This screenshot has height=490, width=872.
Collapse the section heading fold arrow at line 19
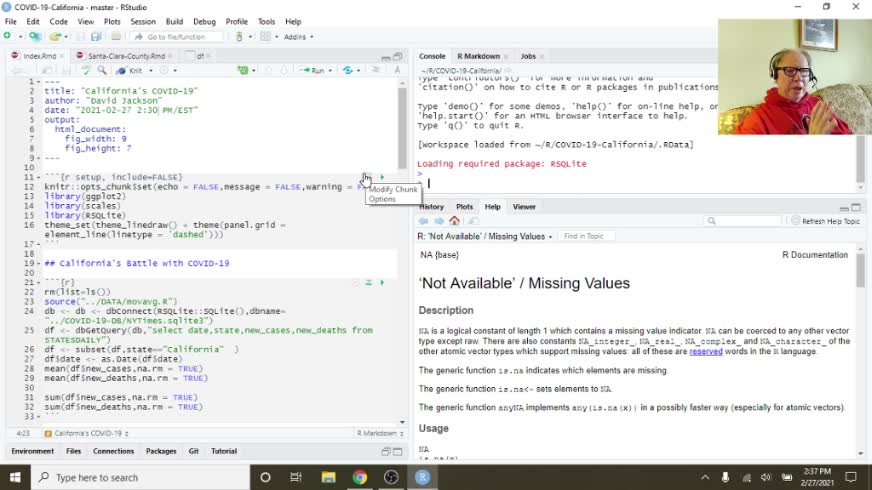click(38, 264)
